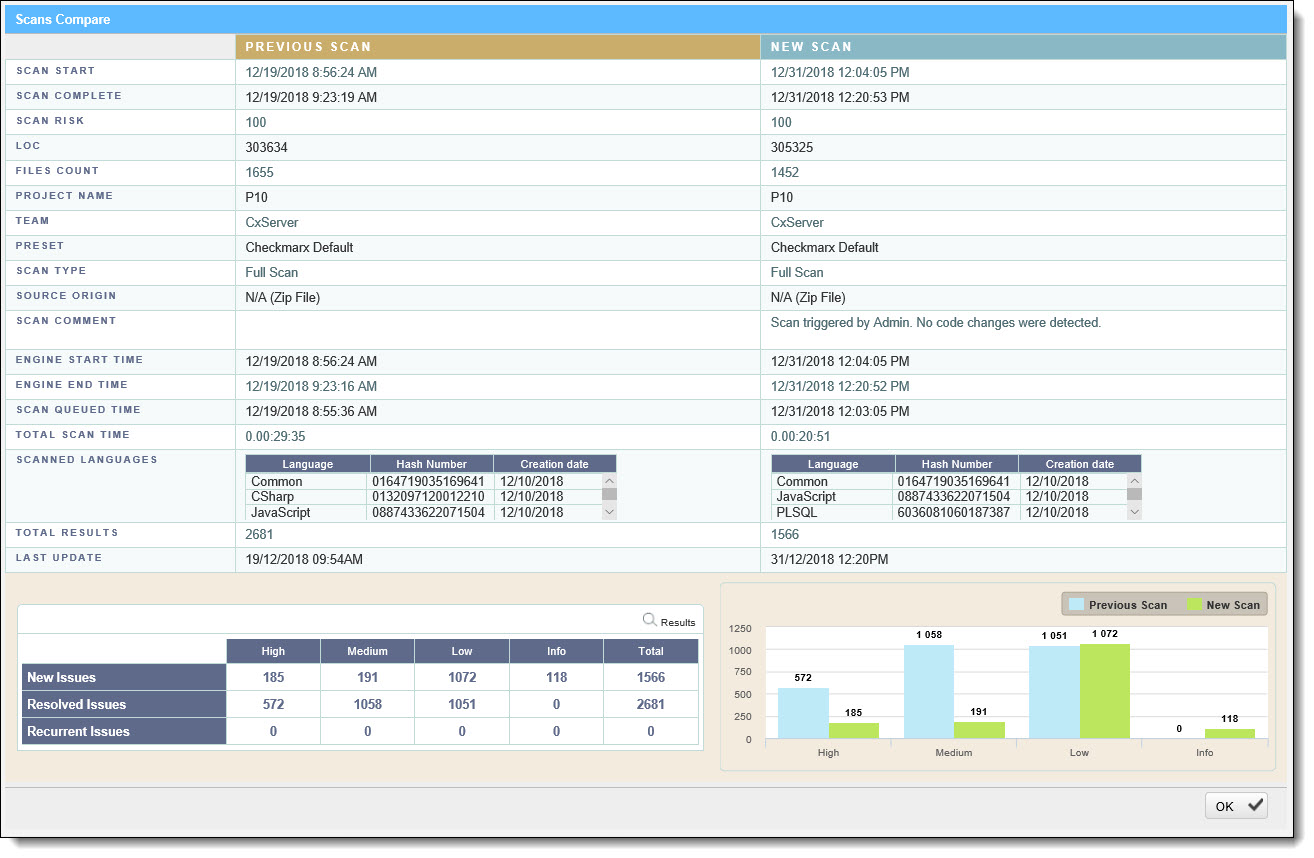Viewport: 1314px width, 858px height.
Task: Click Resolved Issues Low value 1051
Action: [462, 704]
